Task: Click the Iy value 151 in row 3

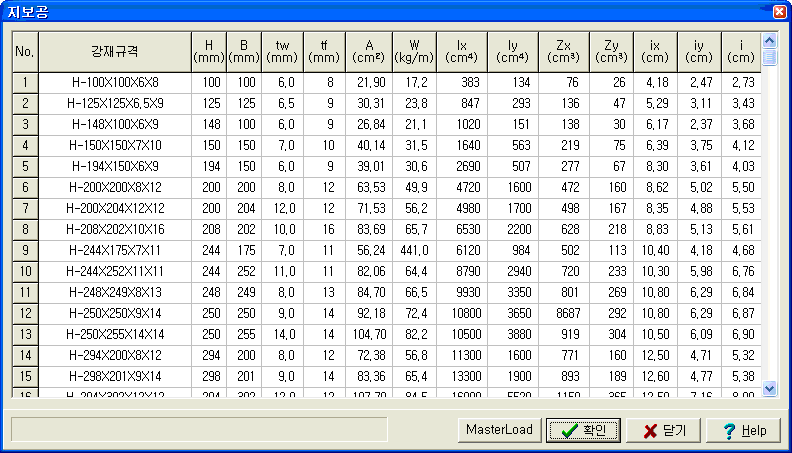Action: [x=513, y=124]
